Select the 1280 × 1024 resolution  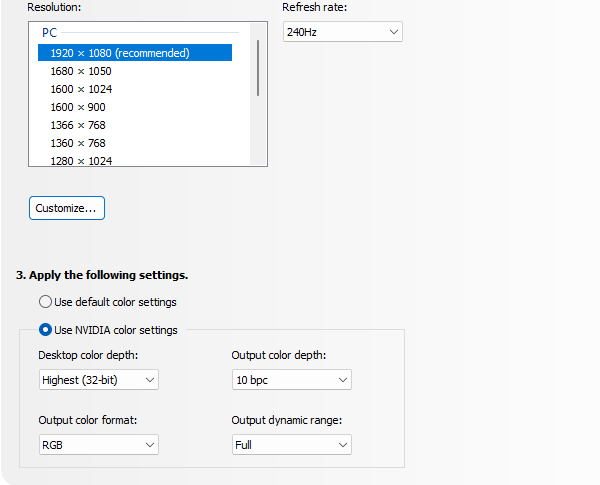tap(81, 160)
